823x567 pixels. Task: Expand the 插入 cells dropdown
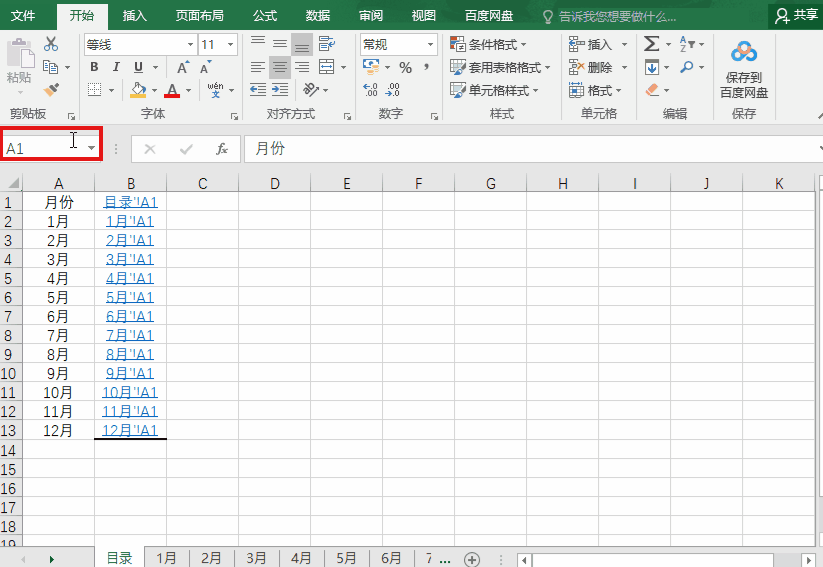click(x=625, y=45)
